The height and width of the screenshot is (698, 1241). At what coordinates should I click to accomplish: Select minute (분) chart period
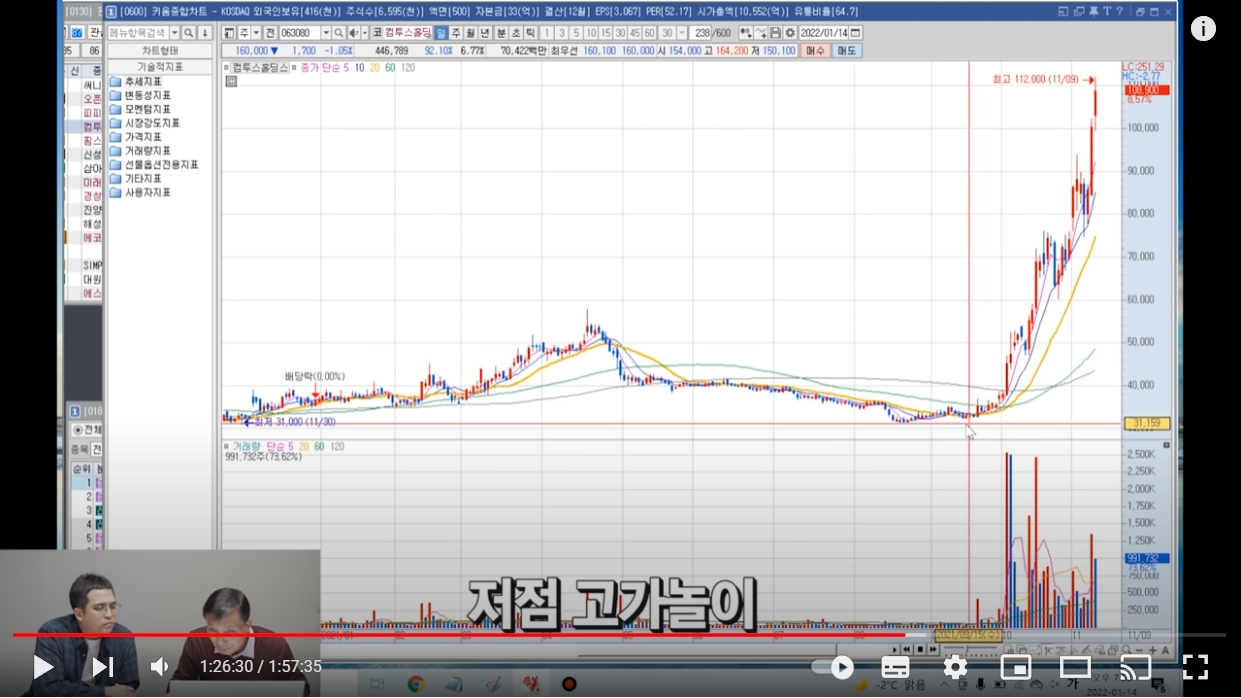501,33
